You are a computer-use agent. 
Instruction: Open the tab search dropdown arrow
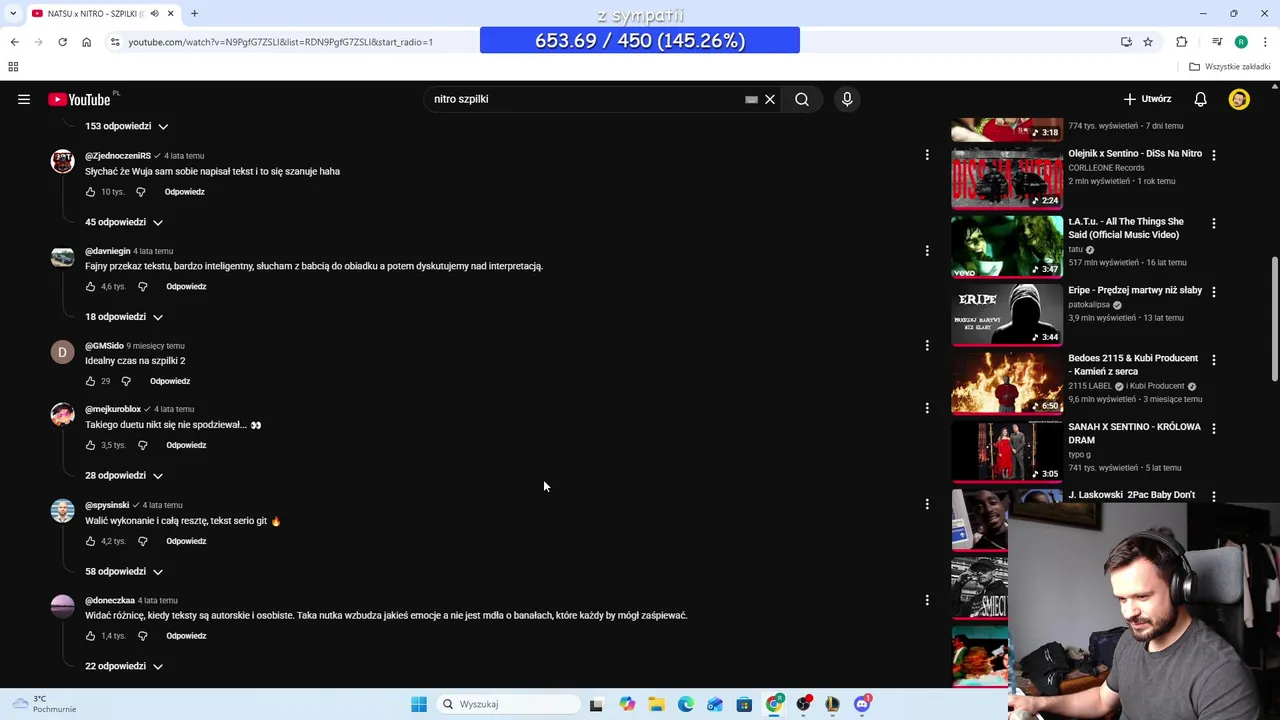pyautogui.click(x=12, y=13)
